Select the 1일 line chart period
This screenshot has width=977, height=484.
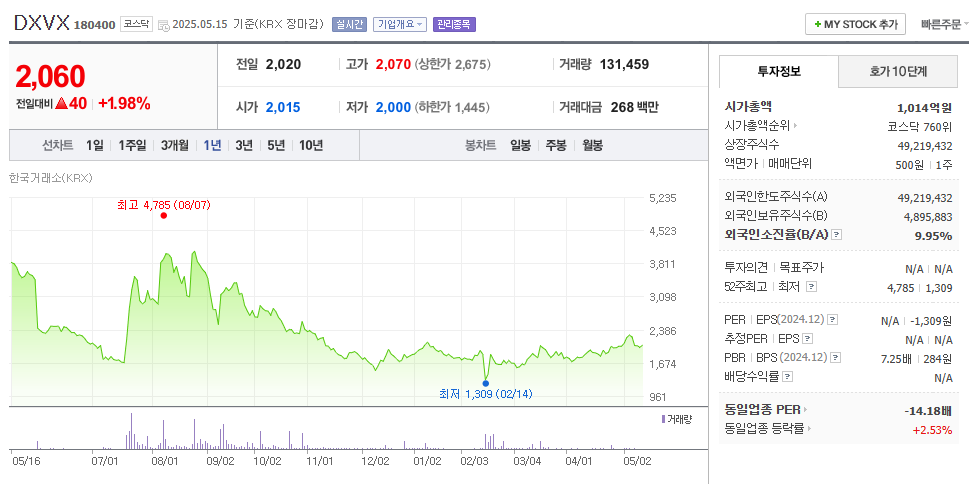[94, 146]
